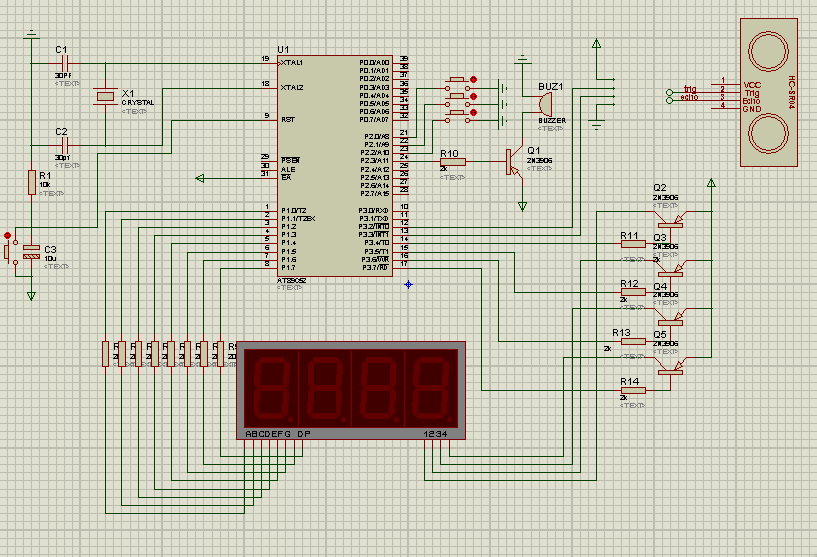Select transistor Q2
817x557 pixels.
point(671,220)
